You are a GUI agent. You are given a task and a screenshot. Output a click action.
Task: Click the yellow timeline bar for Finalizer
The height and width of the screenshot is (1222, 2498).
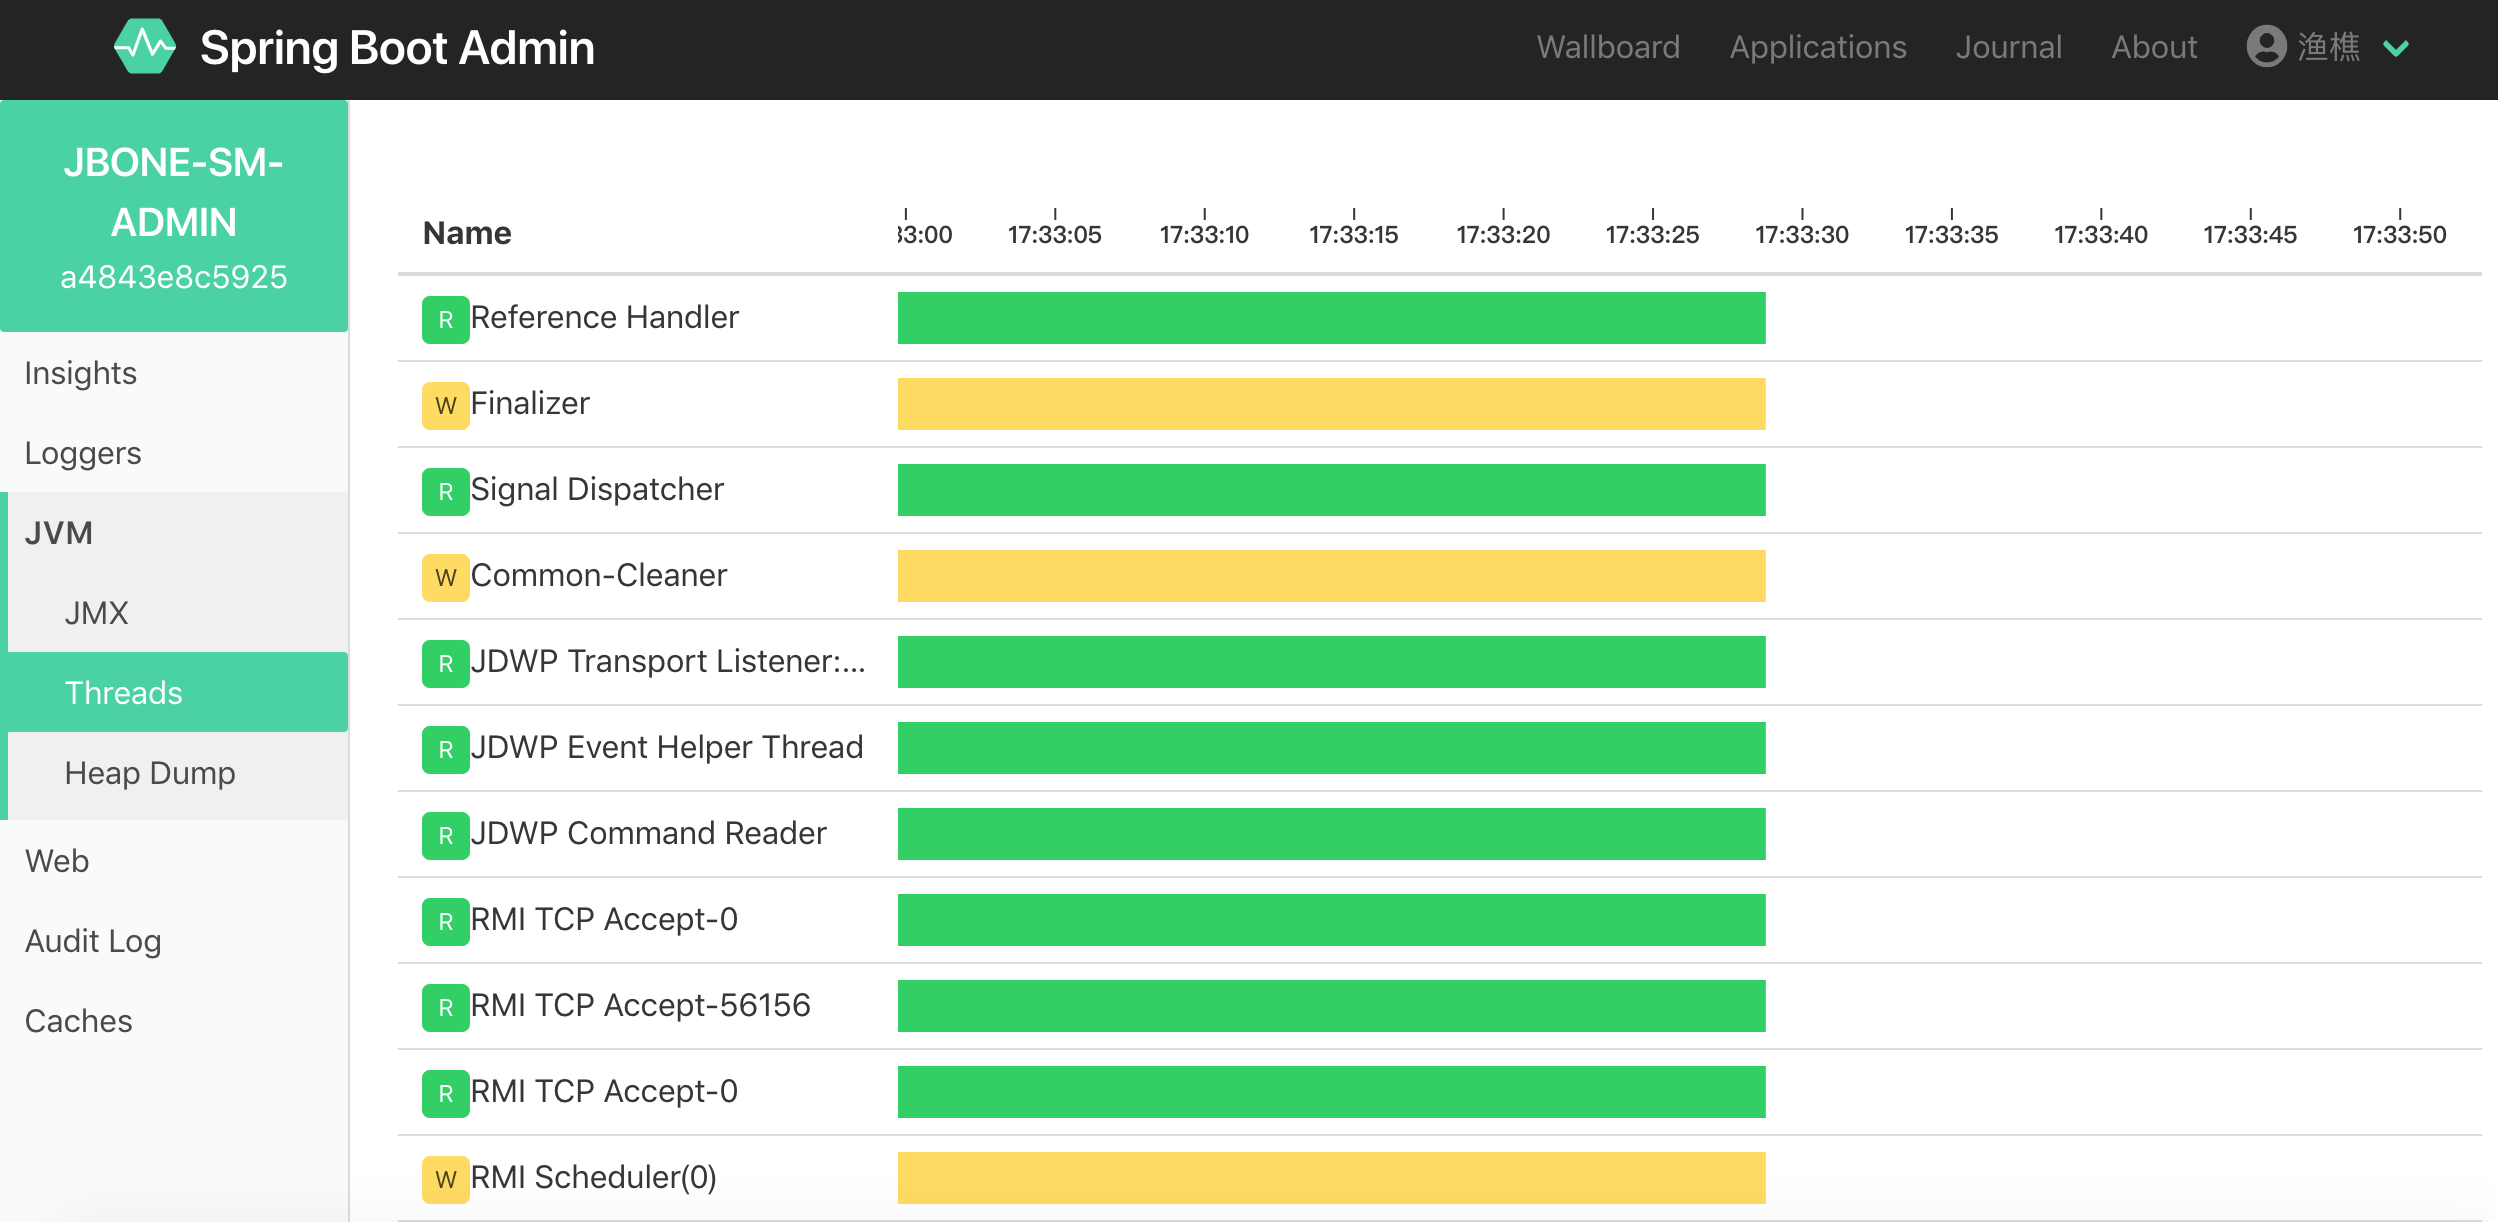1330,404
